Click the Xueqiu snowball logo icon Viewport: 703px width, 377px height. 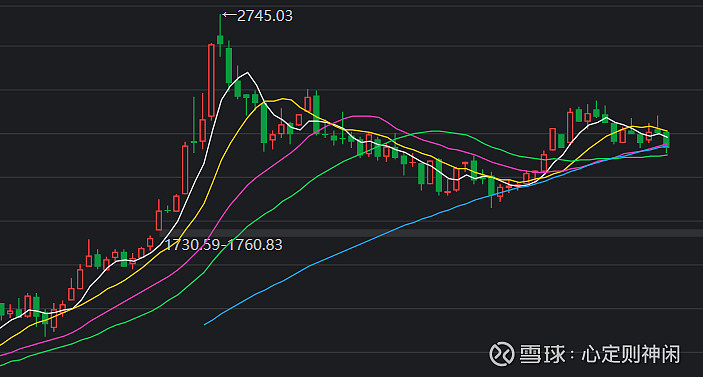click(x=501, y=354)
